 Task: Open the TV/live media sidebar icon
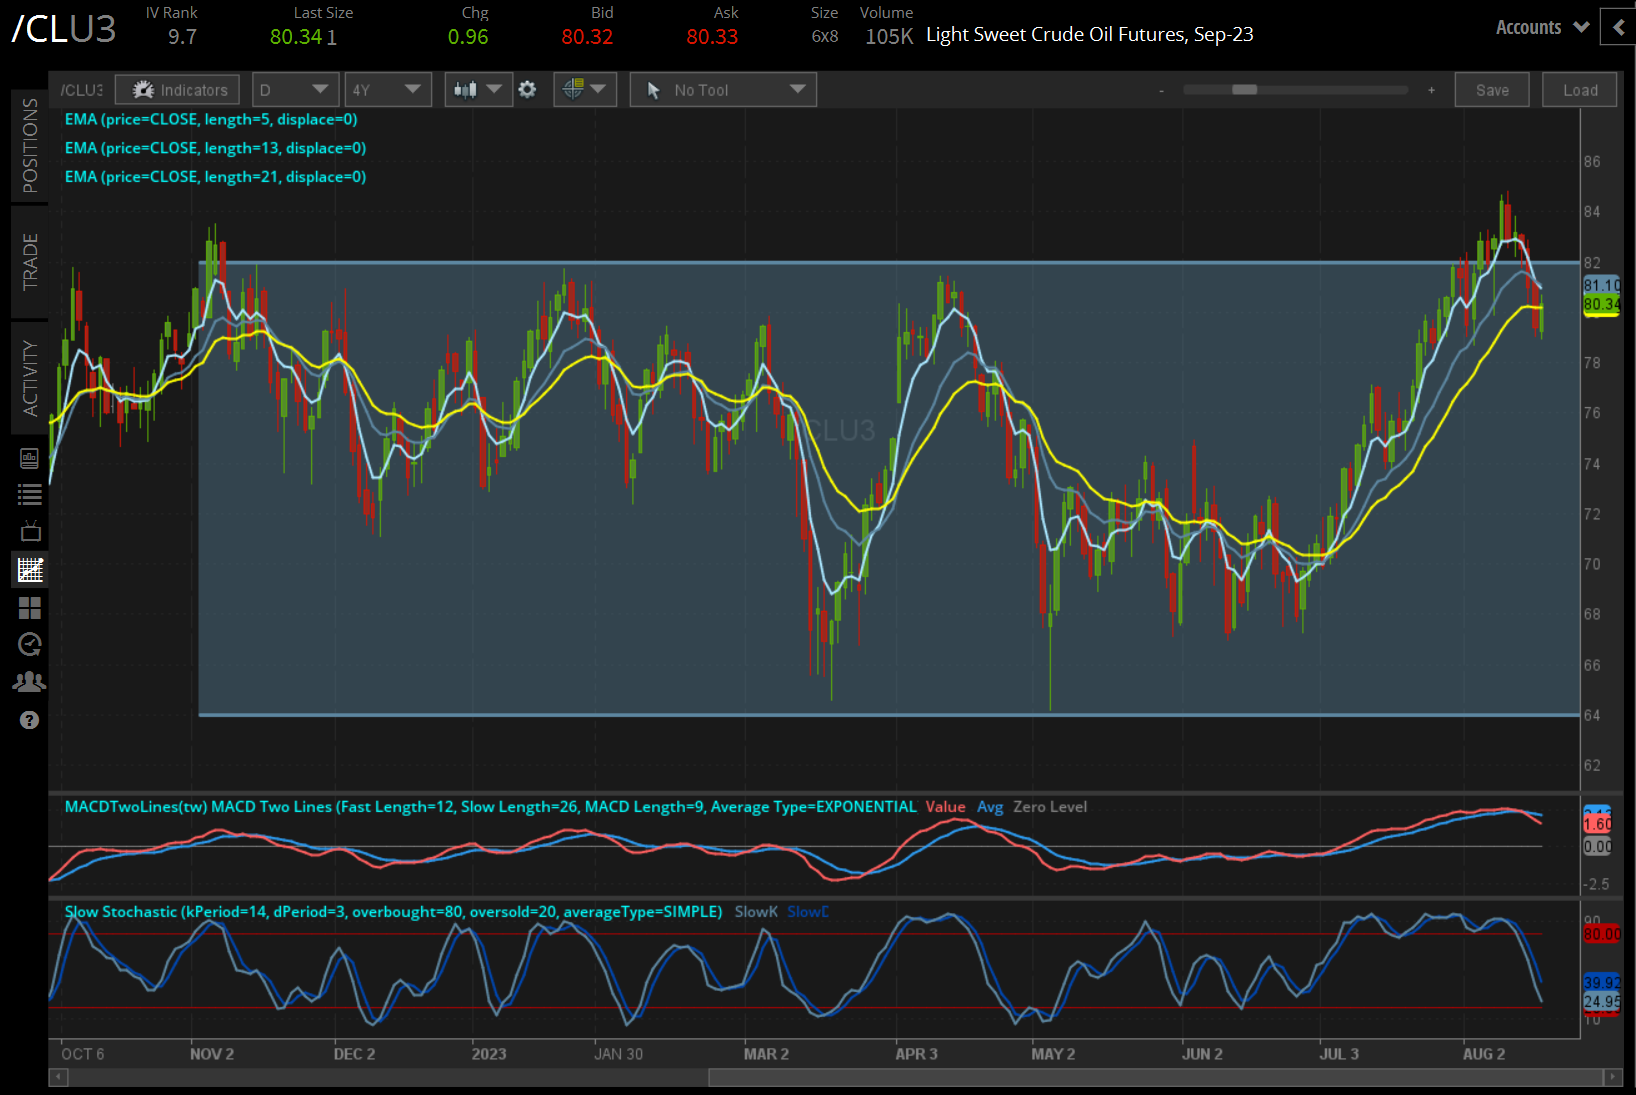point(29,531)
